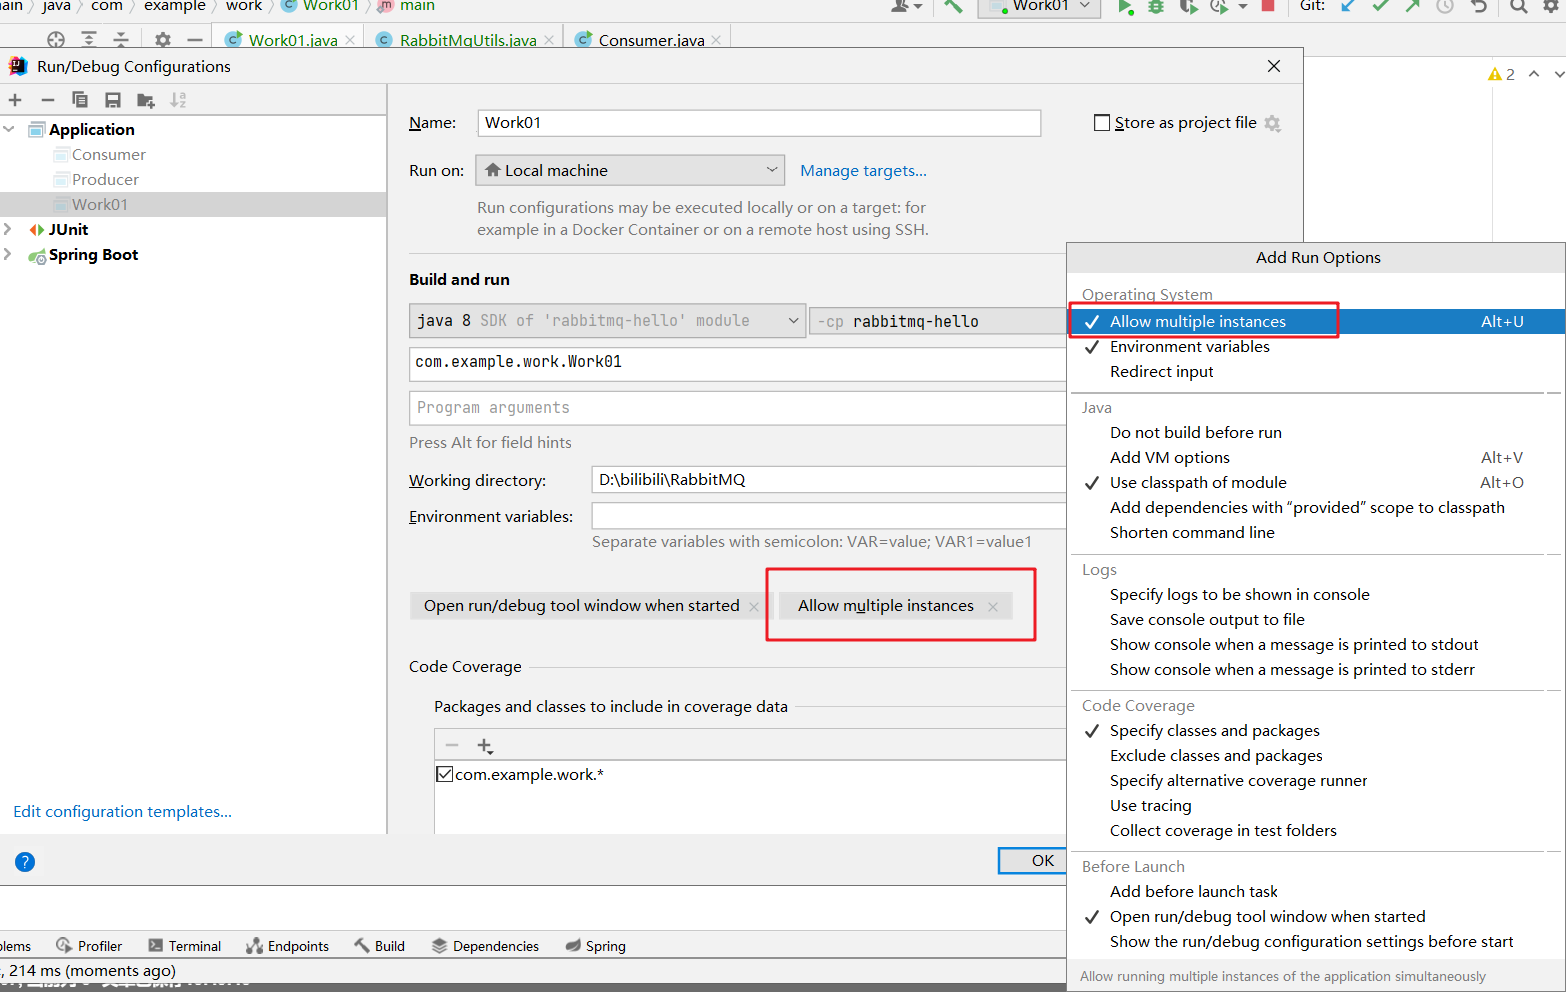Click the Build project hammer icon
Viewport: 1566px width, 992px height.
click(953, 6)
